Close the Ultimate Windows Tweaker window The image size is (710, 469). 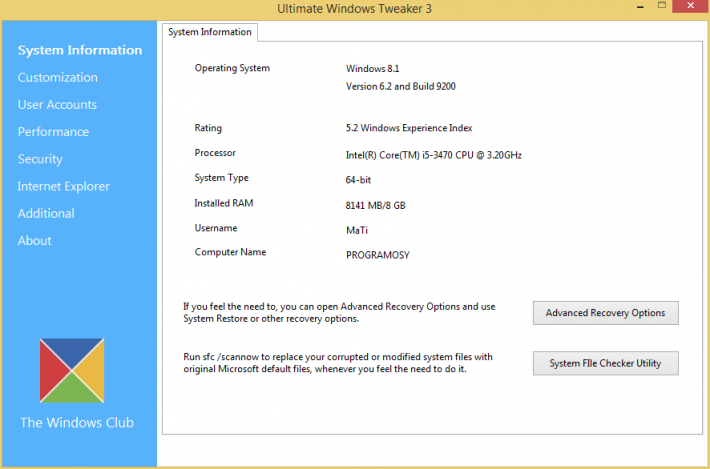pos(691,6)
